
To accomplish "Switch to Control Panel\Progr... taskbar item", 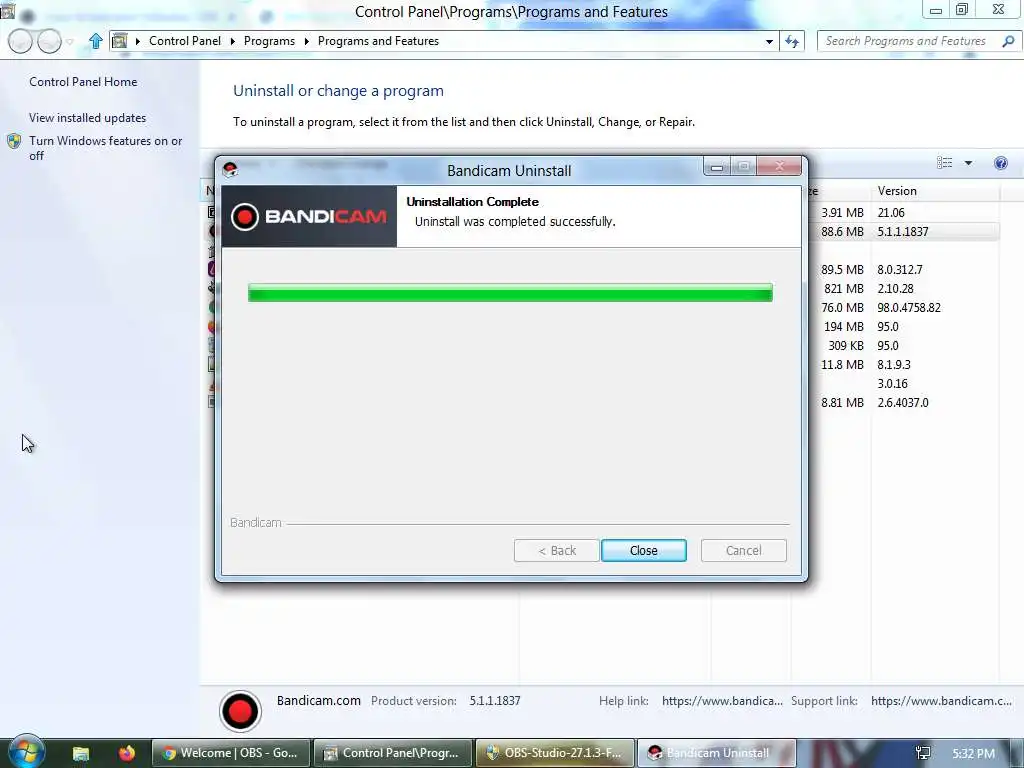I will click(392, 753).
